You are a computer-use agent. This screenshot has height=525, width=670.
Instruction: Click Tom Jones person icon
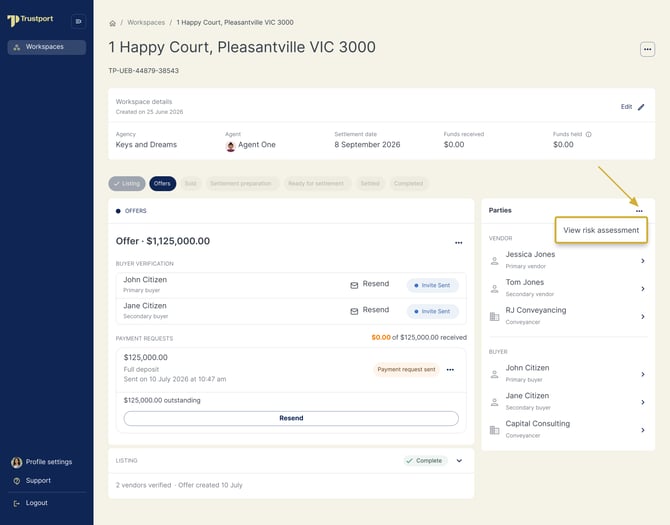coord(494,289)
